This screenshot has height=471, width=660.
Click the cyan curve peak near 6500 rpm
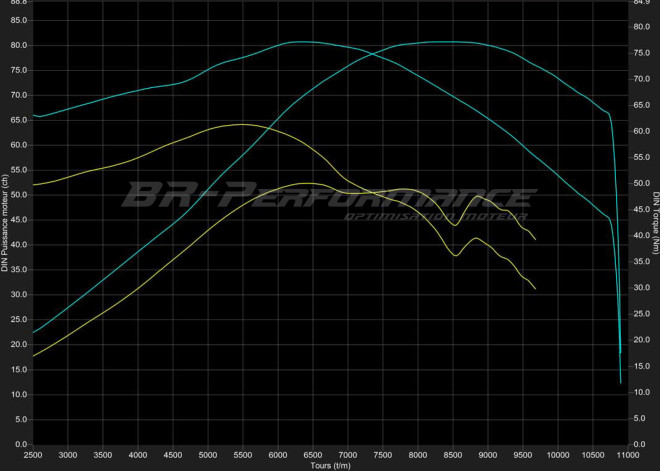pos(300,42)
